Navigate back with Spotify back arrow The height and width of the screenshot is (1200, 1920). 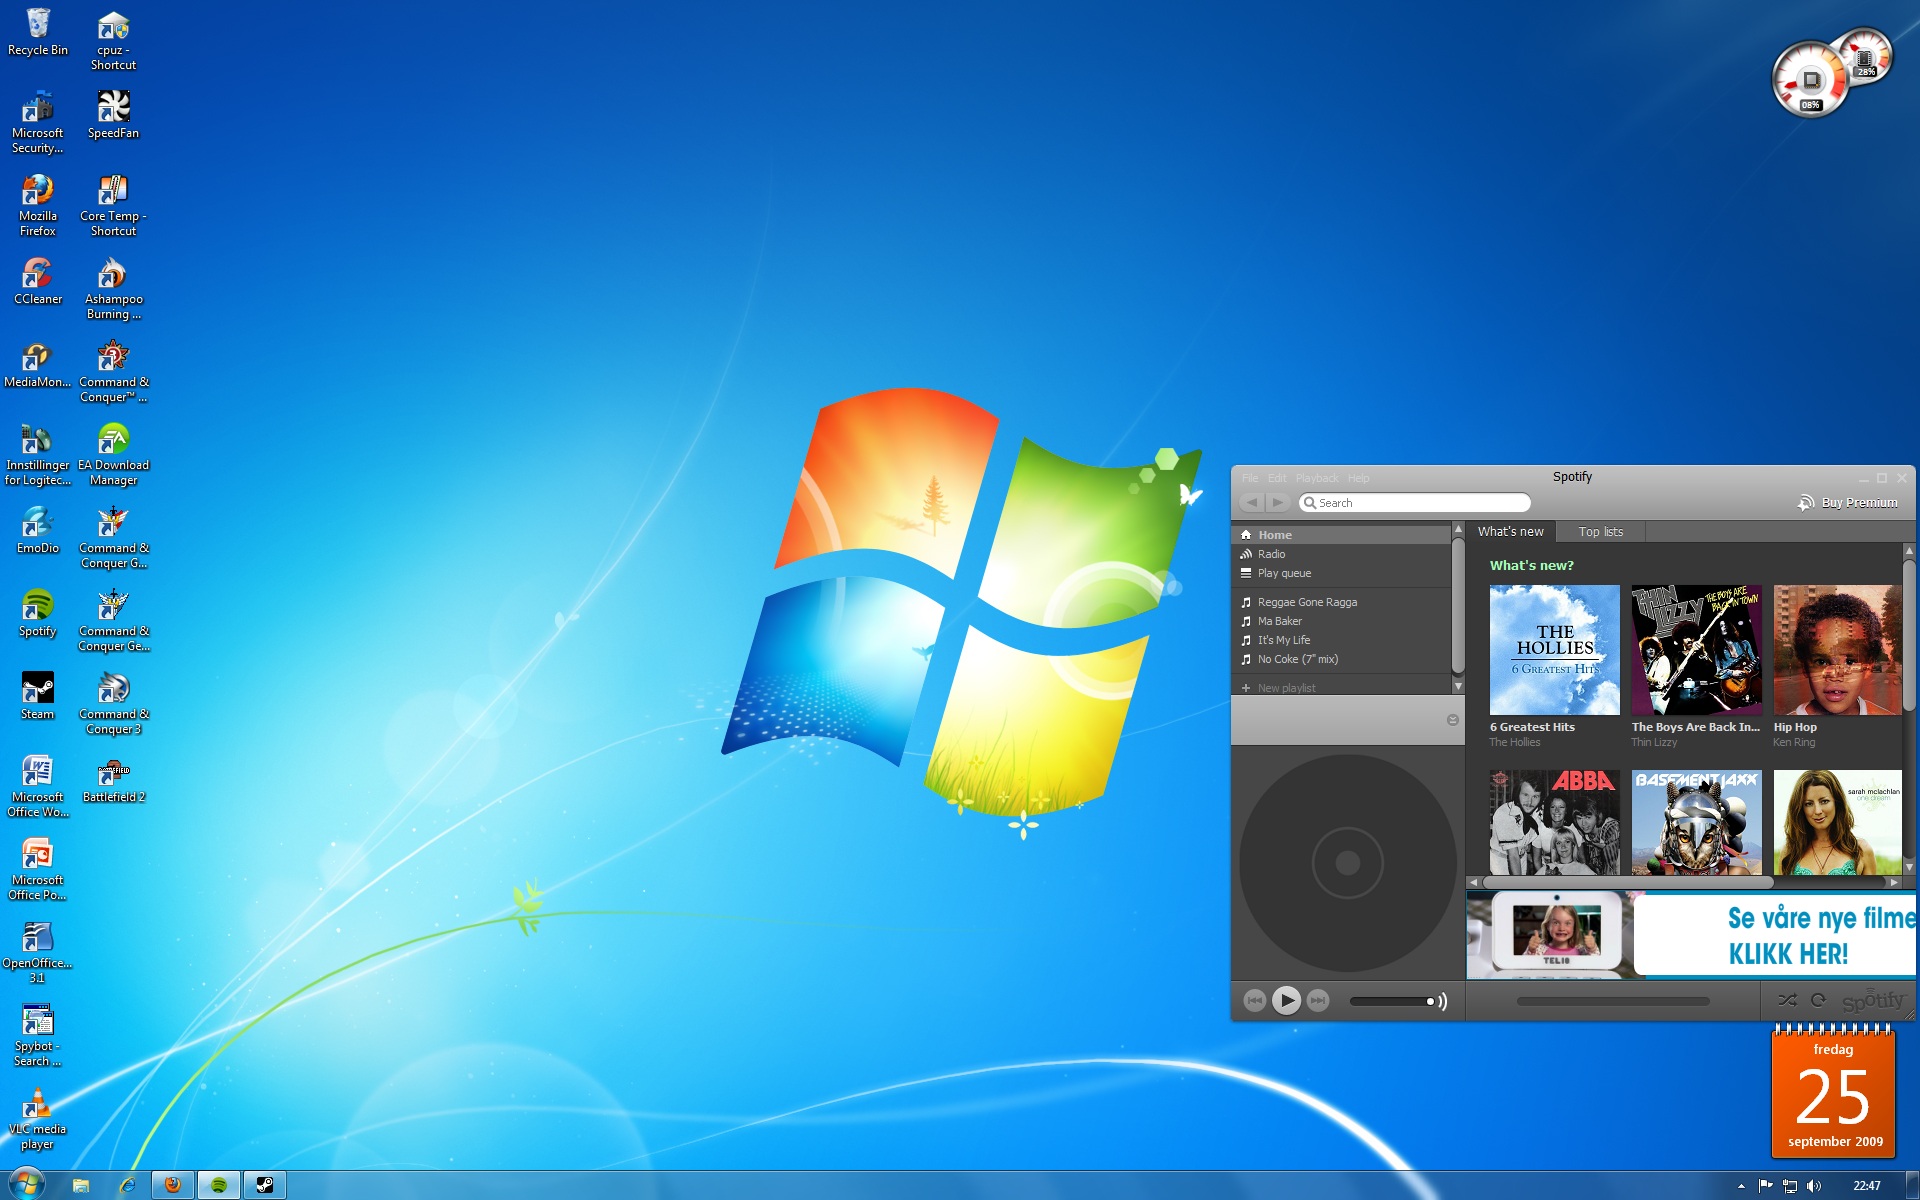pos(1252,503)
